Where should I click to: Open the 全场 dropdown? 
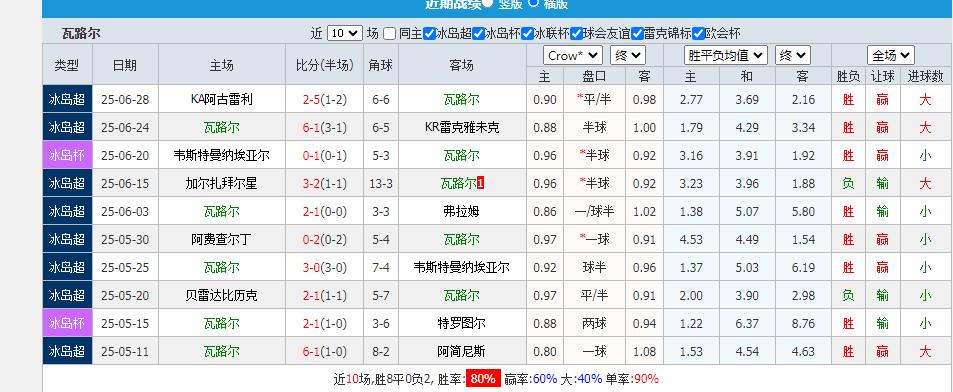890,56
